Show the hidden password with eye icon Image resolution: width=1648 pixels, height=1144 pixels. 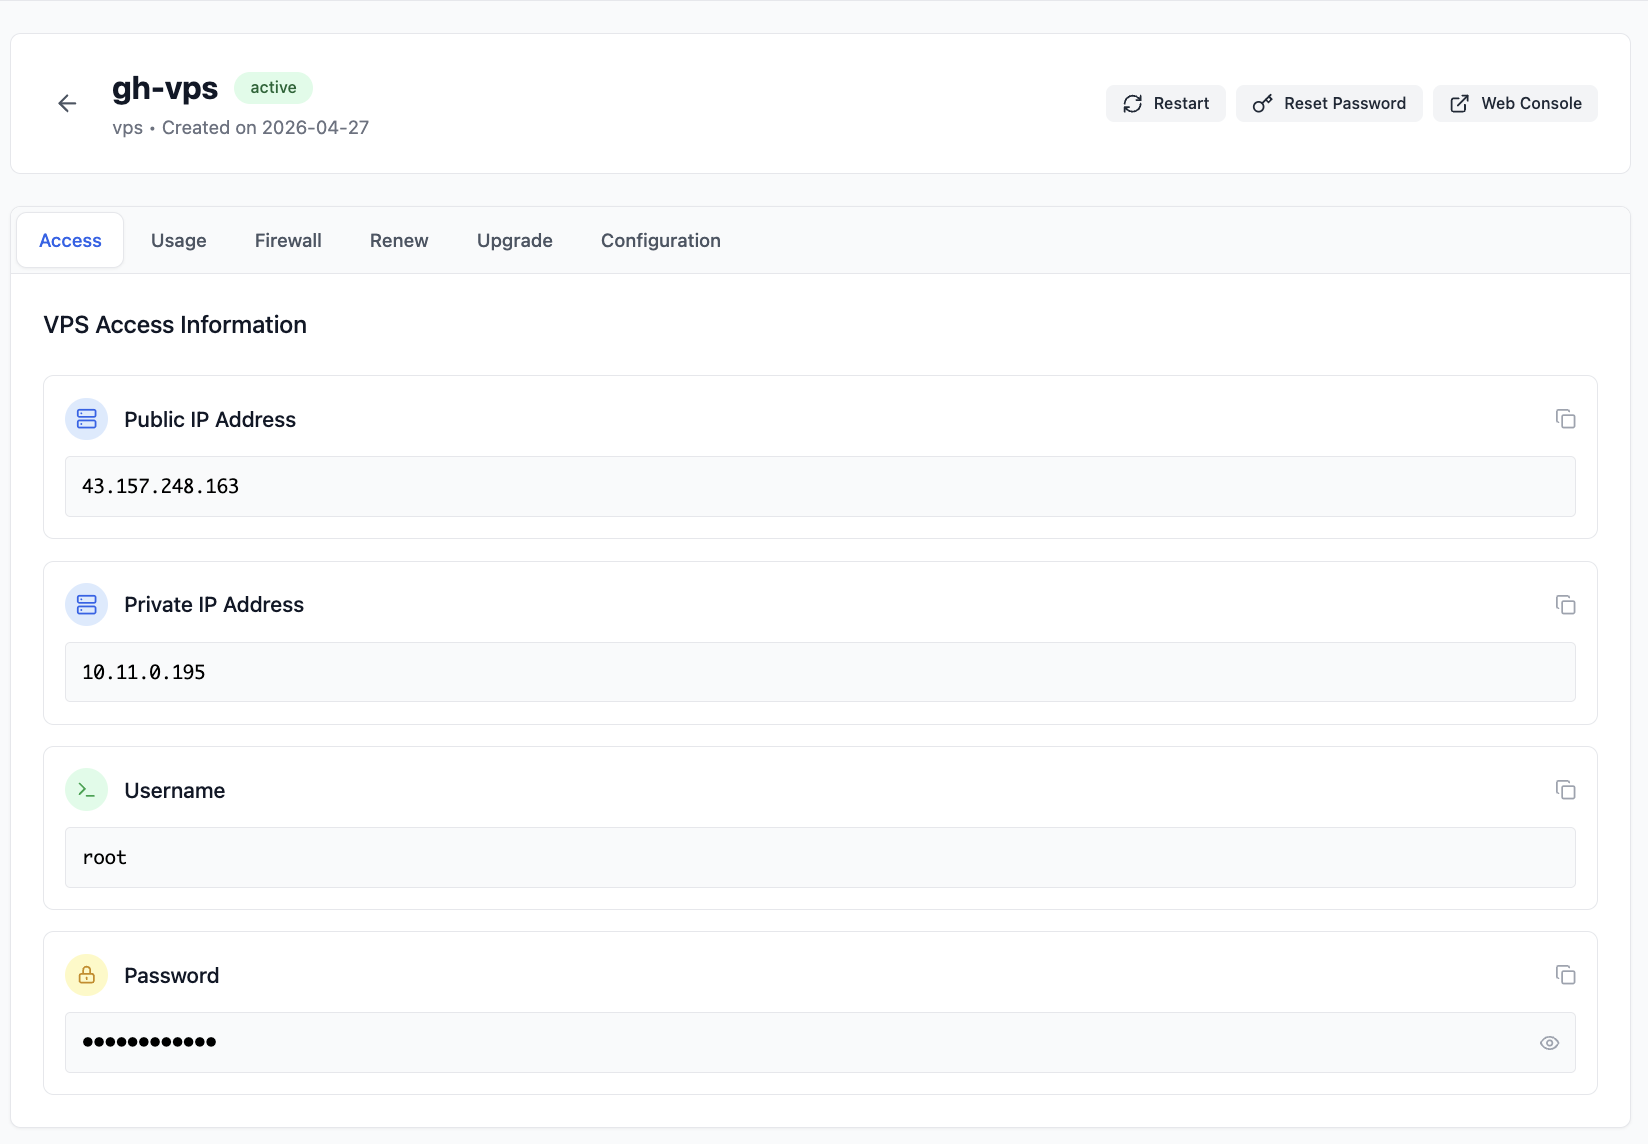1549,1043
